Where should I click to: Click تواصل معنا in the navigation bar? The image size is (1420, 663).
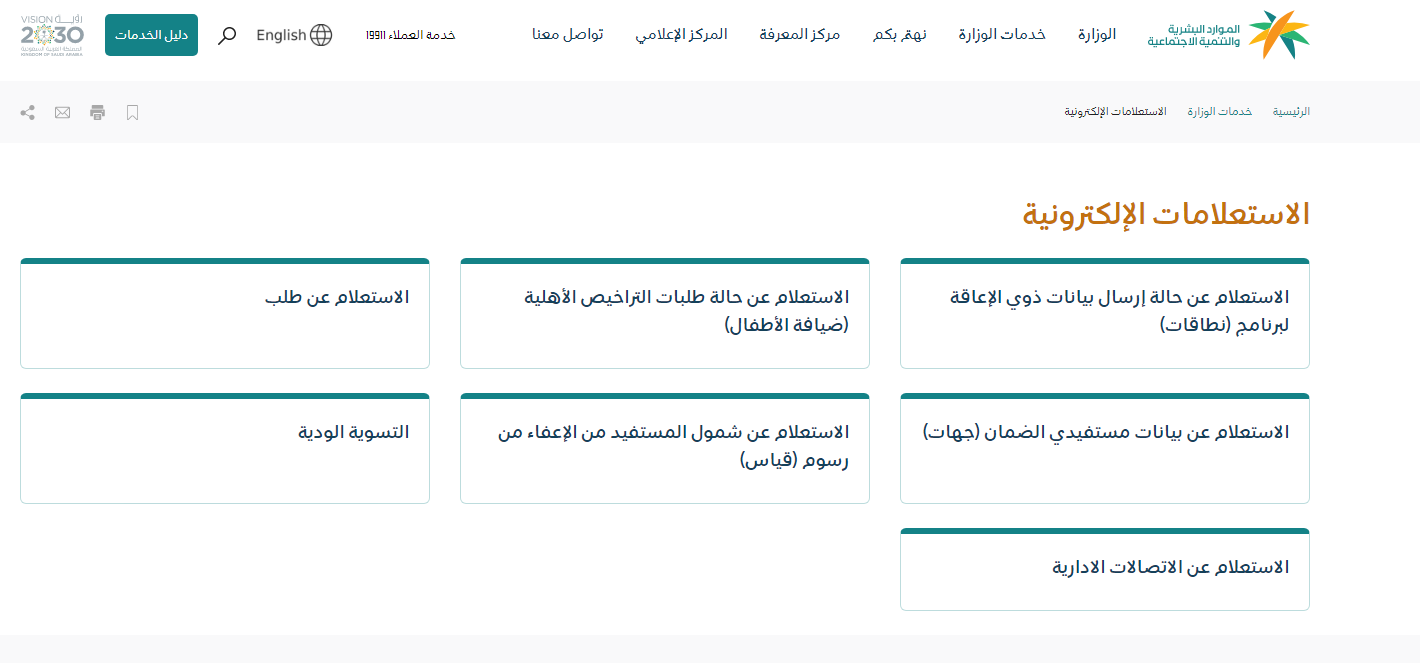567,35
